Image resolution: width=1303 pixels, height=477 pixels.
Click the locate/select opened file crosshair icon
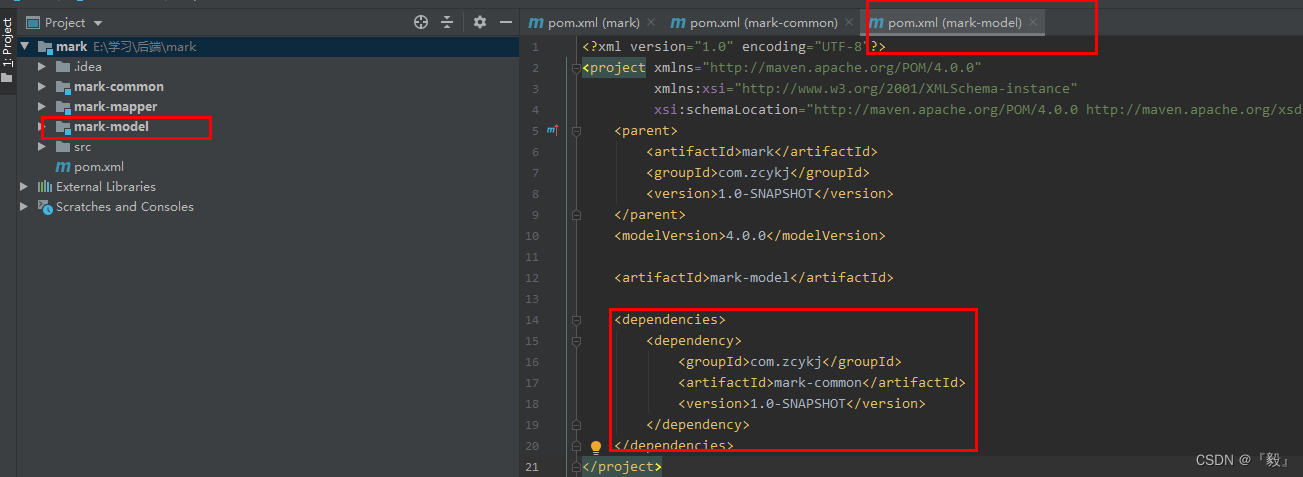(x=421, y=22)
